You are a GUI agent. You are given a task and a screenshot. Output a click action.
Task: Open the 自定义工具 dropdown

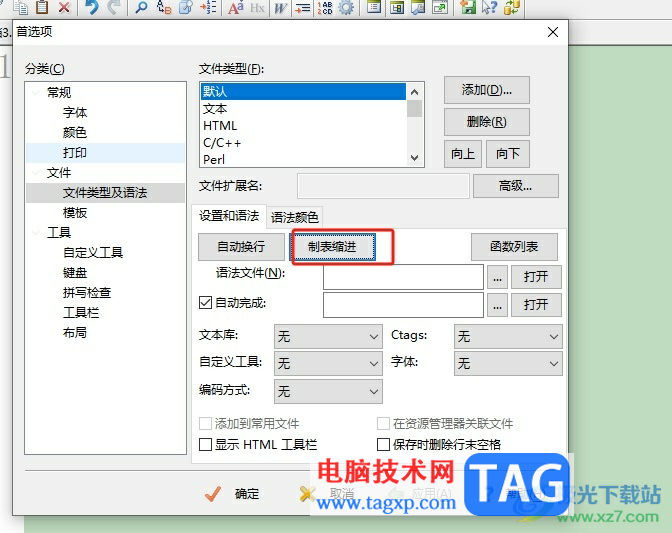[x=328, y=363]
